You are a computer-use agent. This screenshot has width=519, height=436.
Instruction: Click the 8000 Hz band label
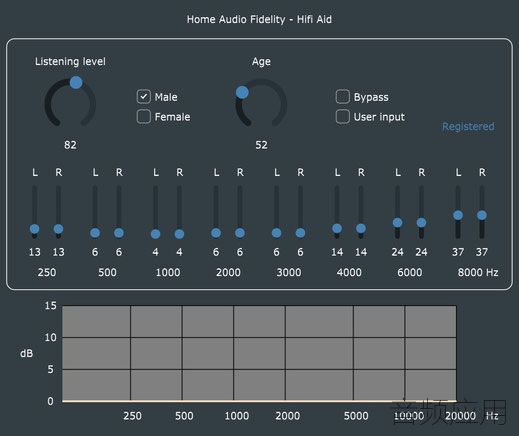coord(478,272)
